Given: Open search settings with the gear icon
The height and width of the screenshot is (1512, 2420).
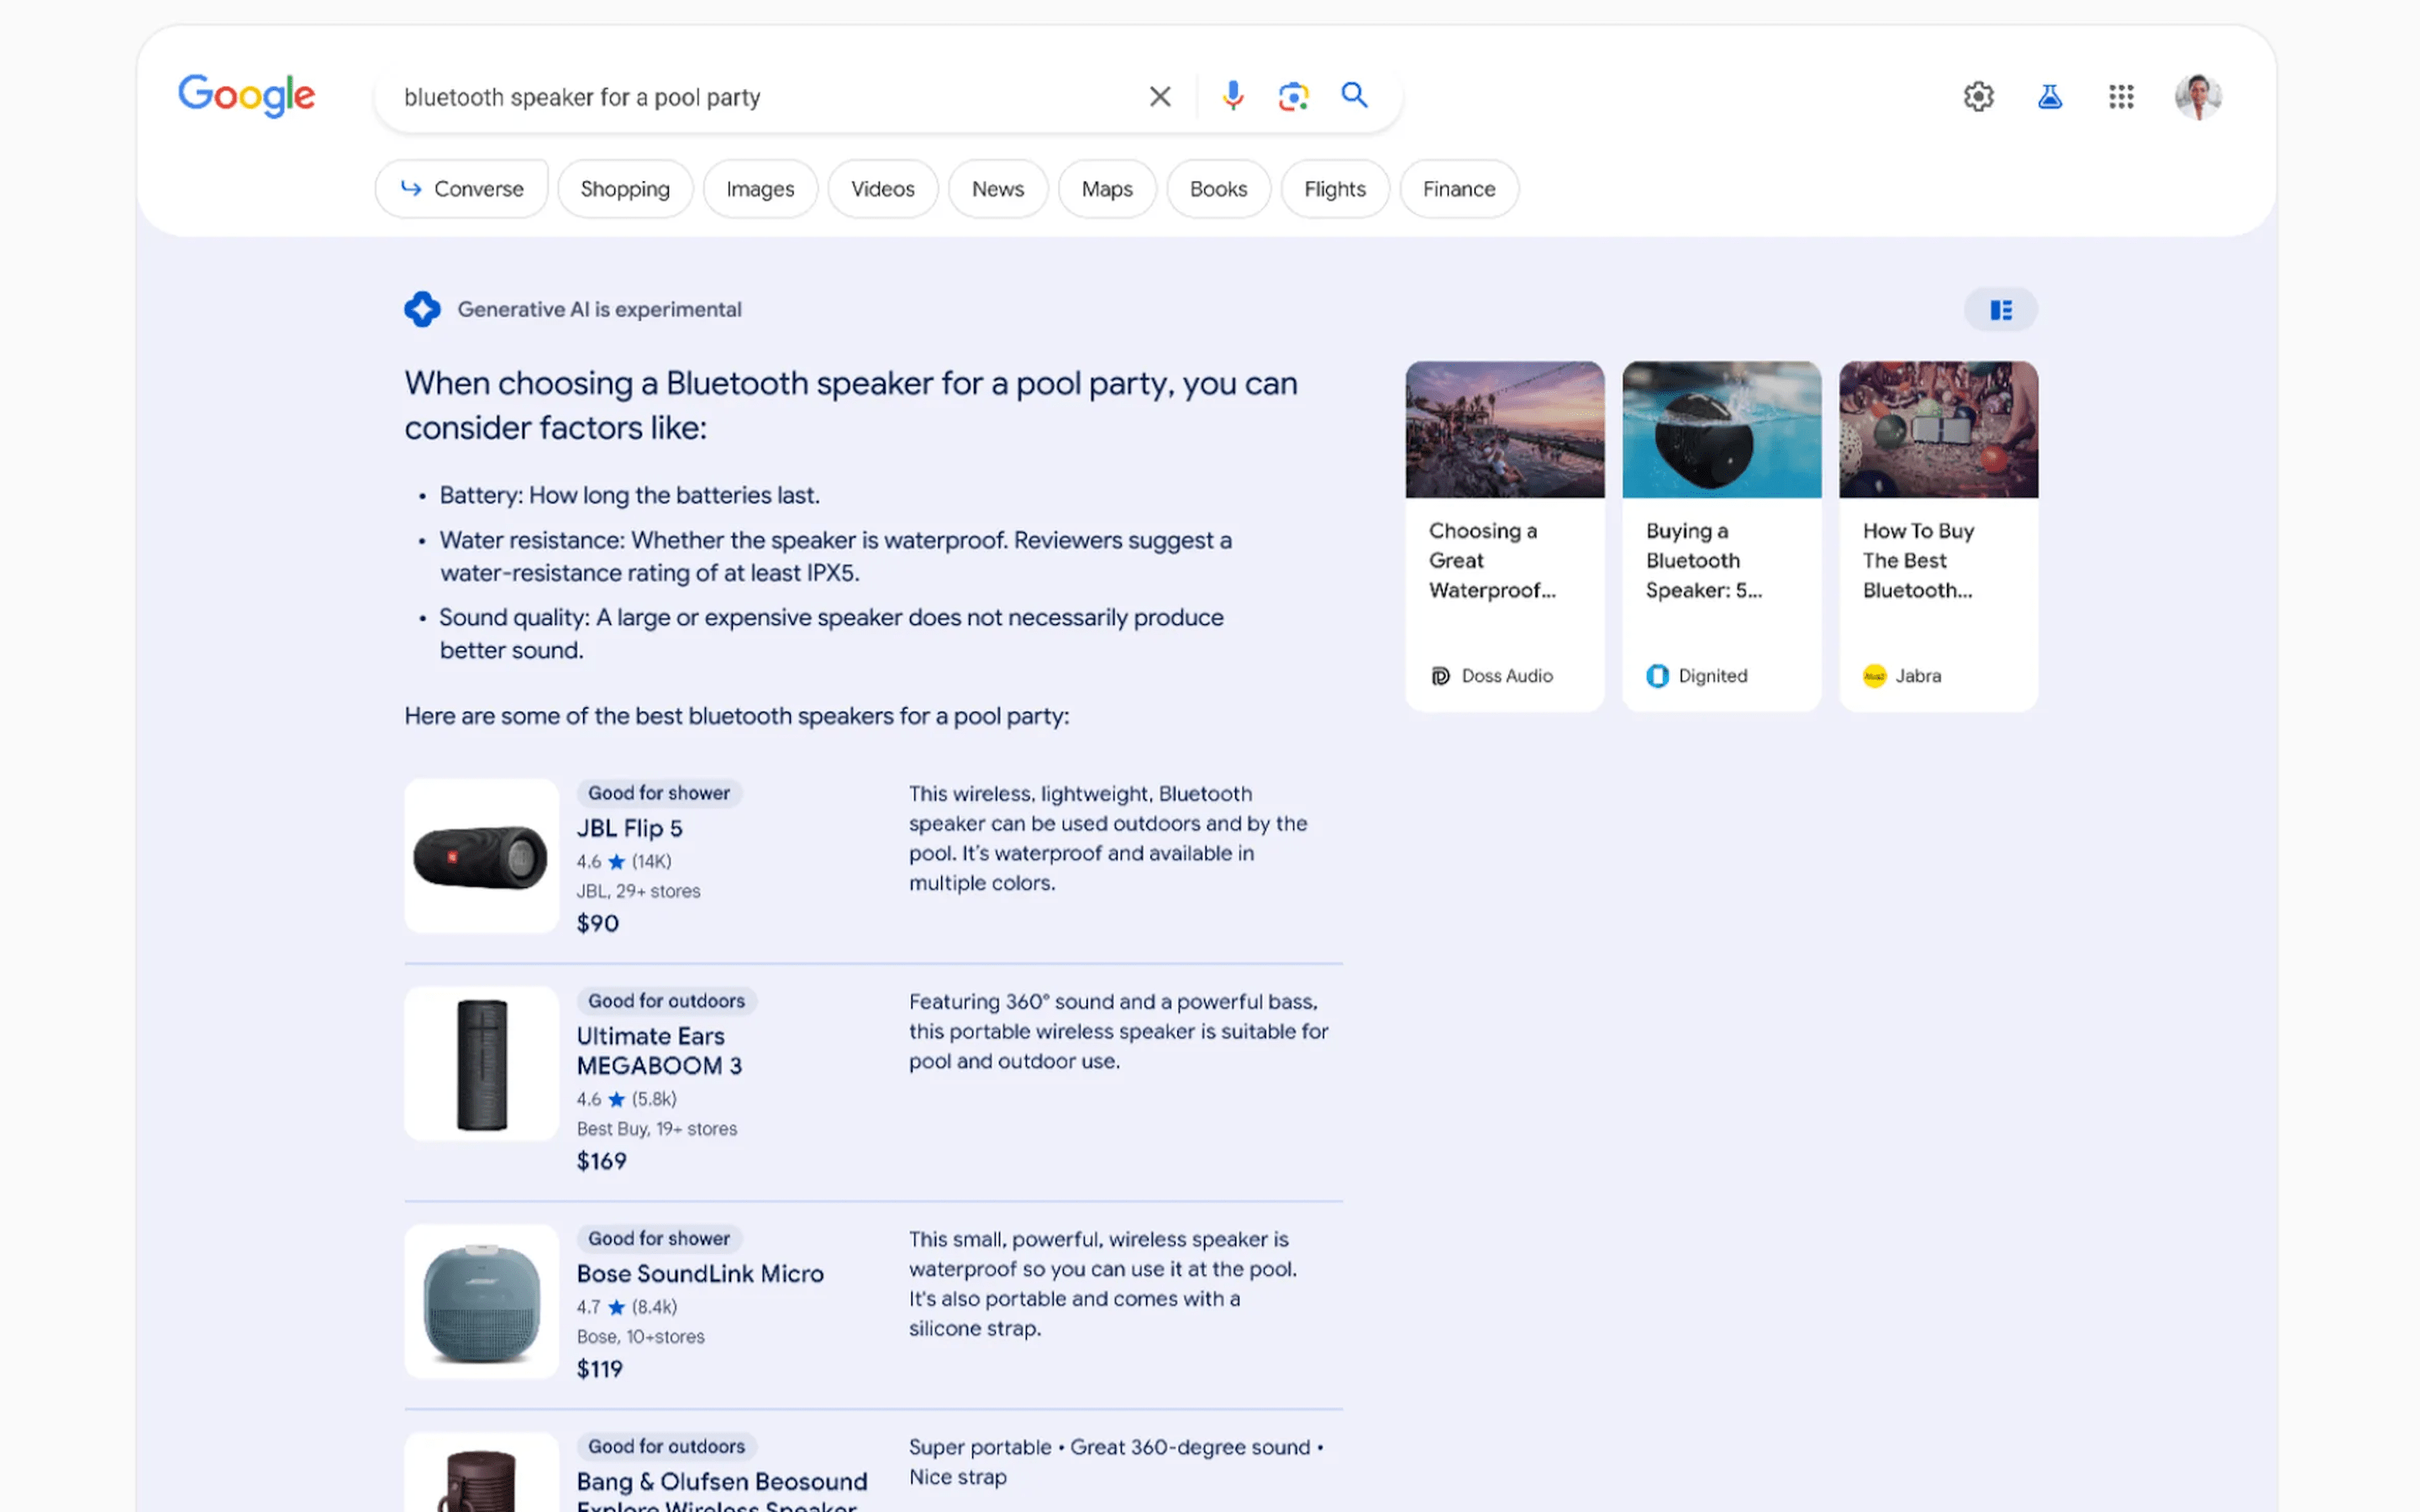Looking at the screenshot, I should pos(1977,96).
